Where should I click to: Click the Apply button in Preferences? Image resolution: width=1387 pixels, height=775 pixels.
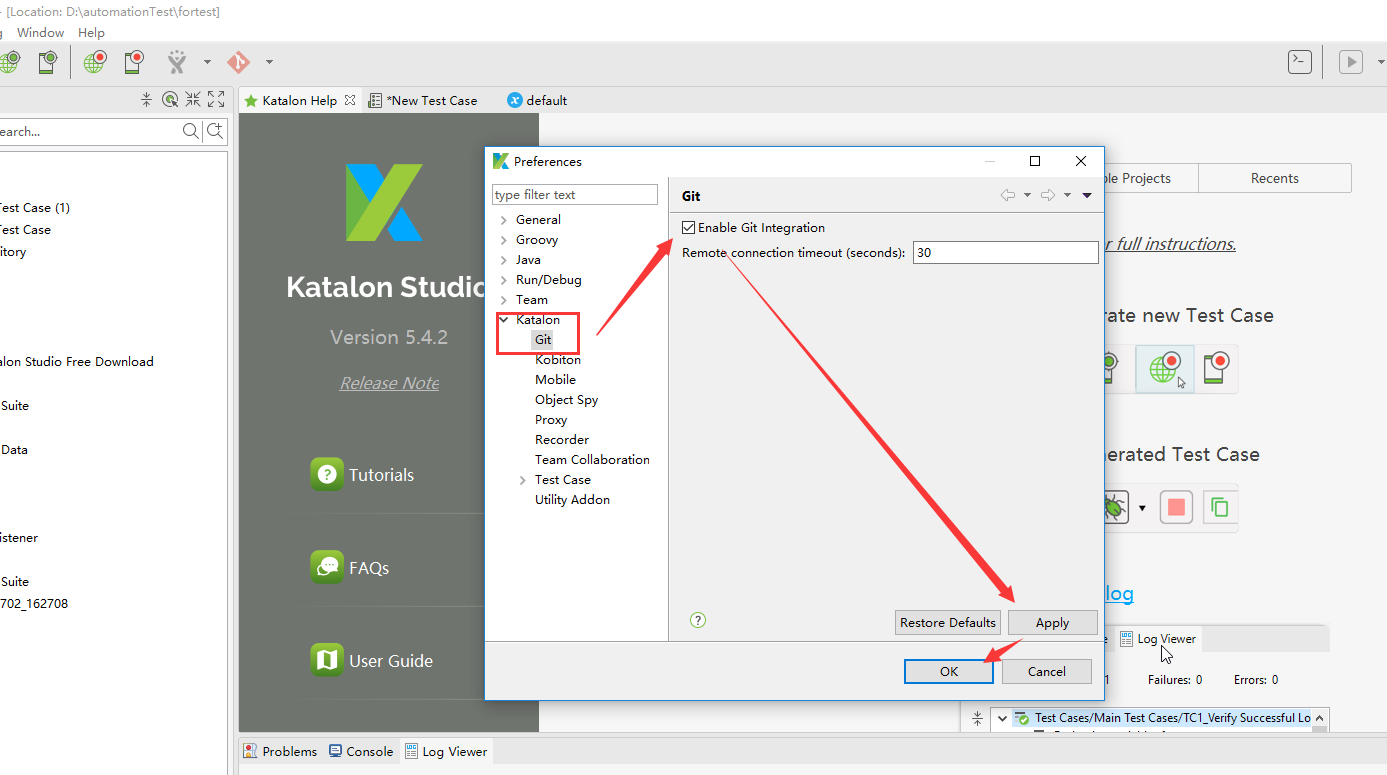(x=1052, y=622)
